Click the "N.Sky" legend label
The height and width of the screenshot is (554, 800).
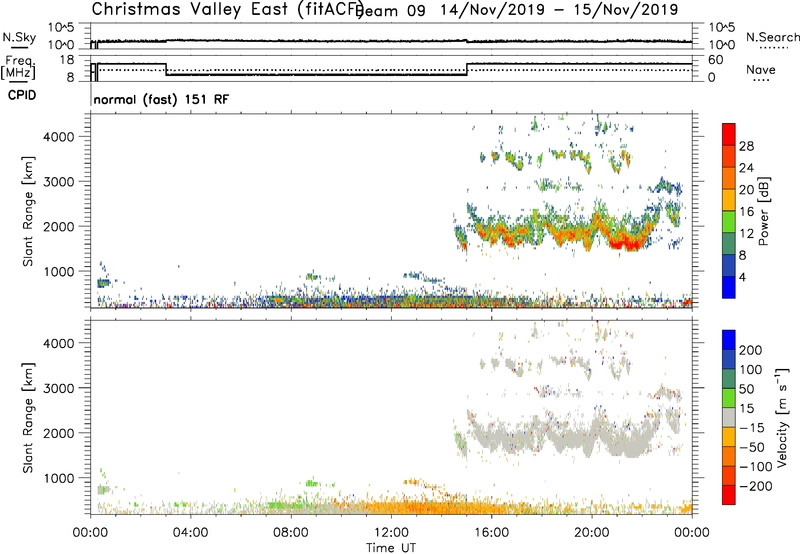[x=19, y=37]
